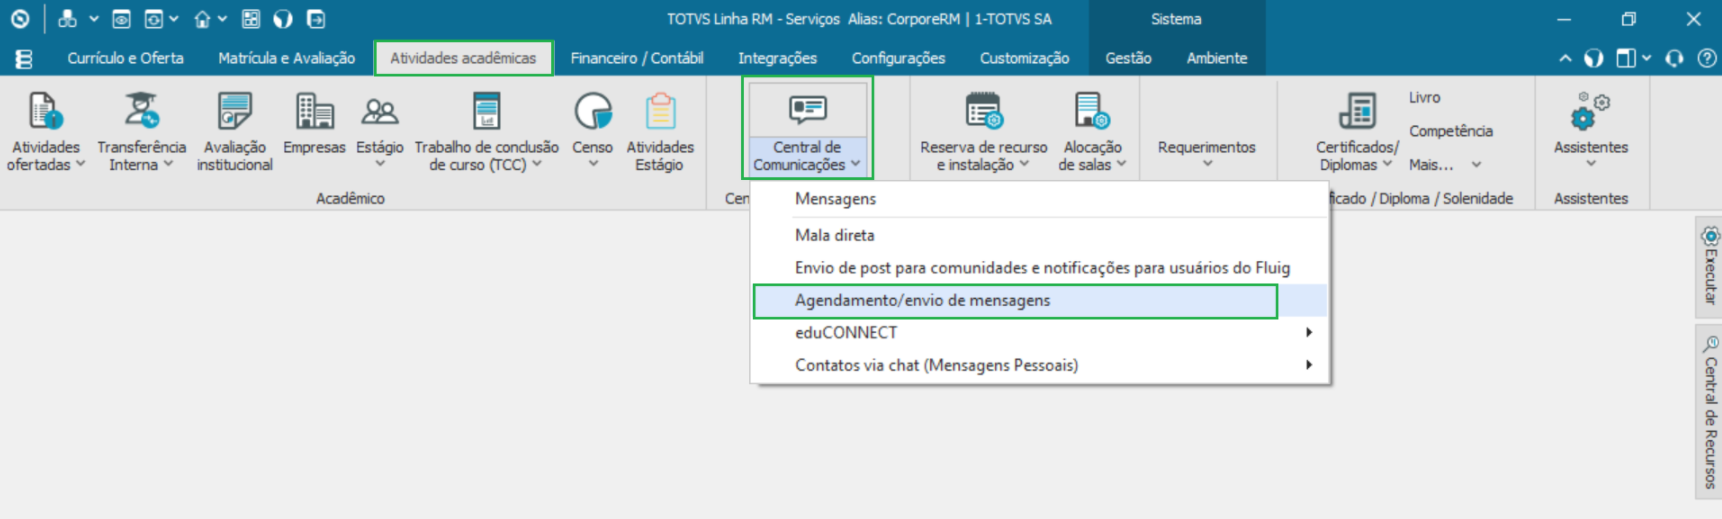Click the refresh window icon in quick access bar
This screenshot has width=1722, height=519.
click(154, 19)
